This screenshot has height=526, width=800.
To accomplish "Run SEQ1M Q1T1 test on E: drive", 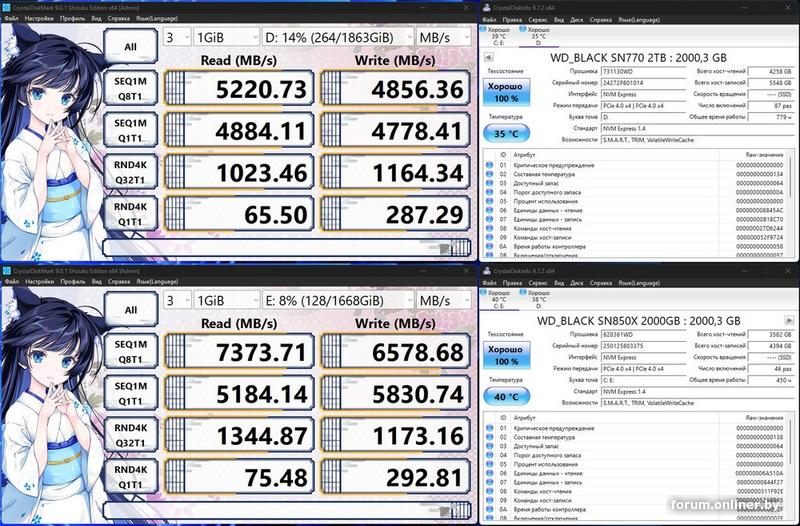I will tap(131, 393).
